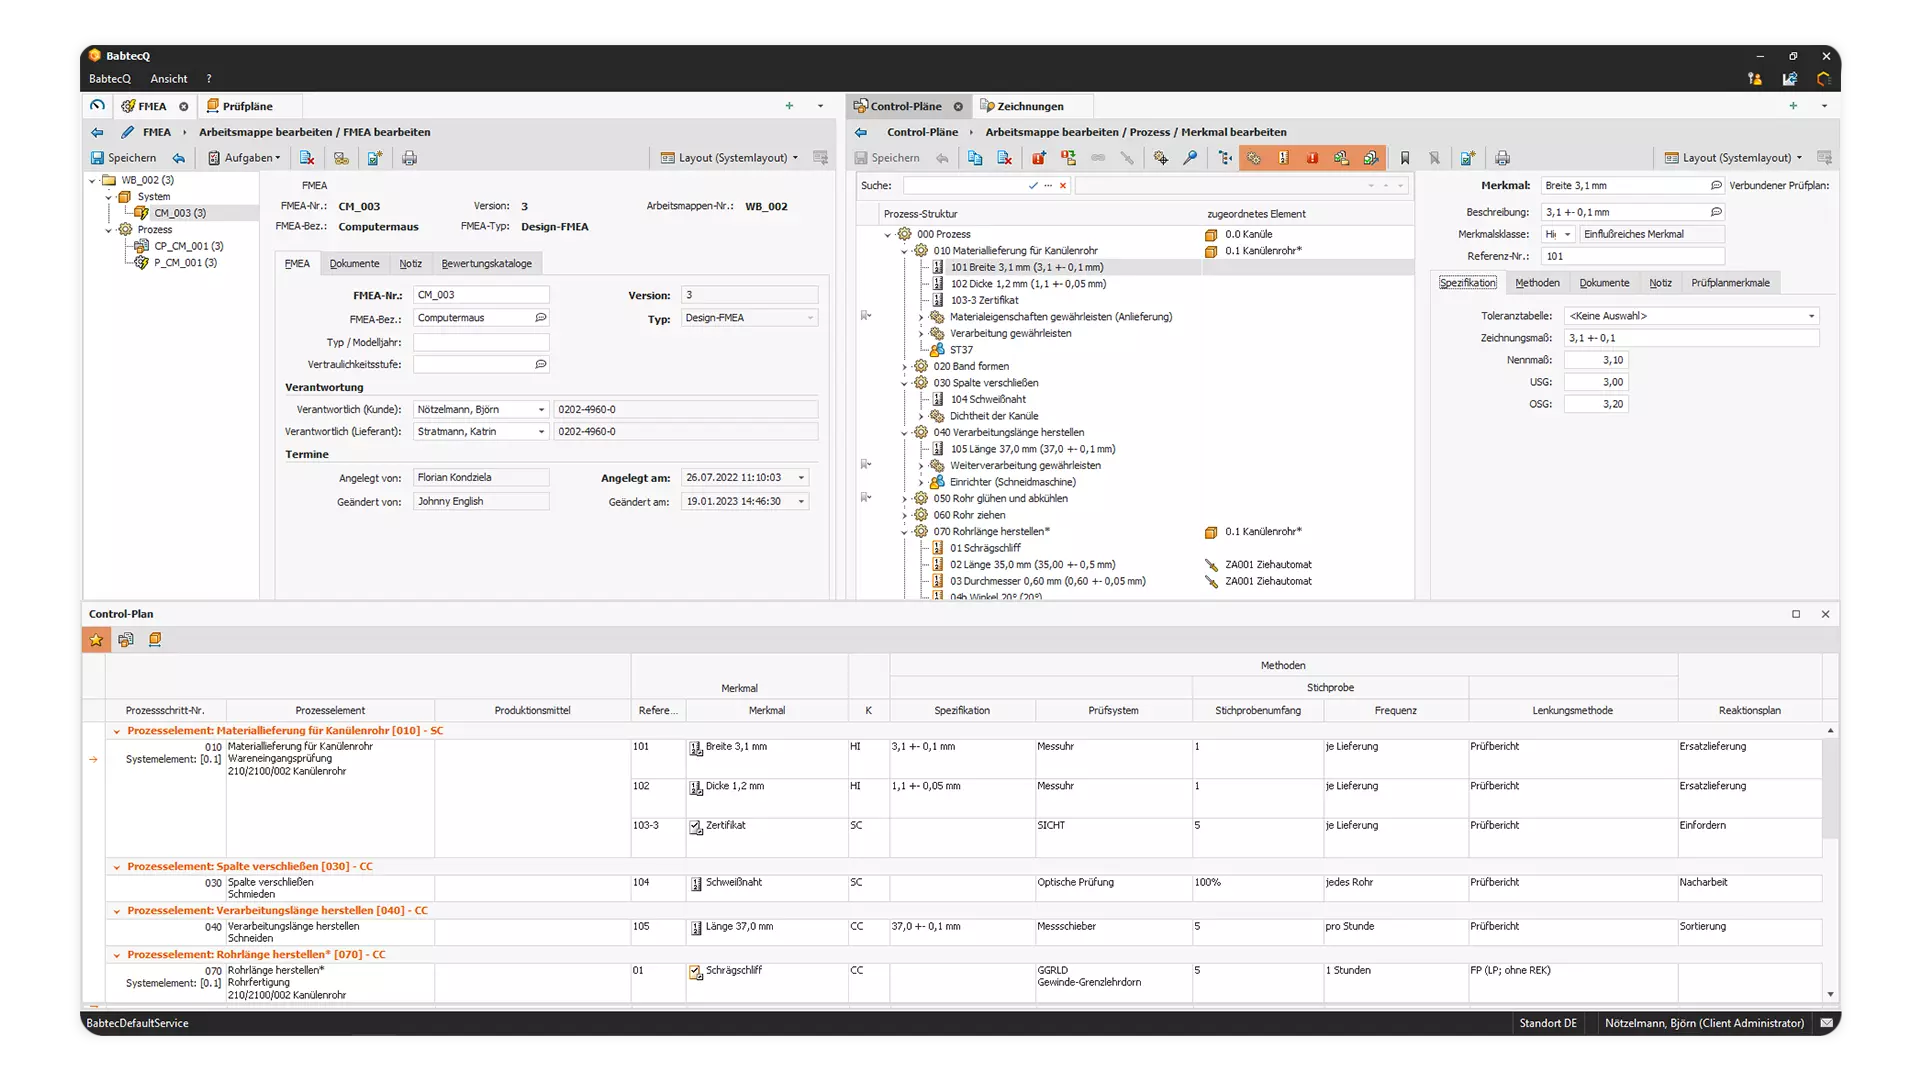This screenshot has height=1080, width=1920.
Task: Click the mail envelope icon in status bar
Action: pyautogui.click(x=1827, y=1023)
